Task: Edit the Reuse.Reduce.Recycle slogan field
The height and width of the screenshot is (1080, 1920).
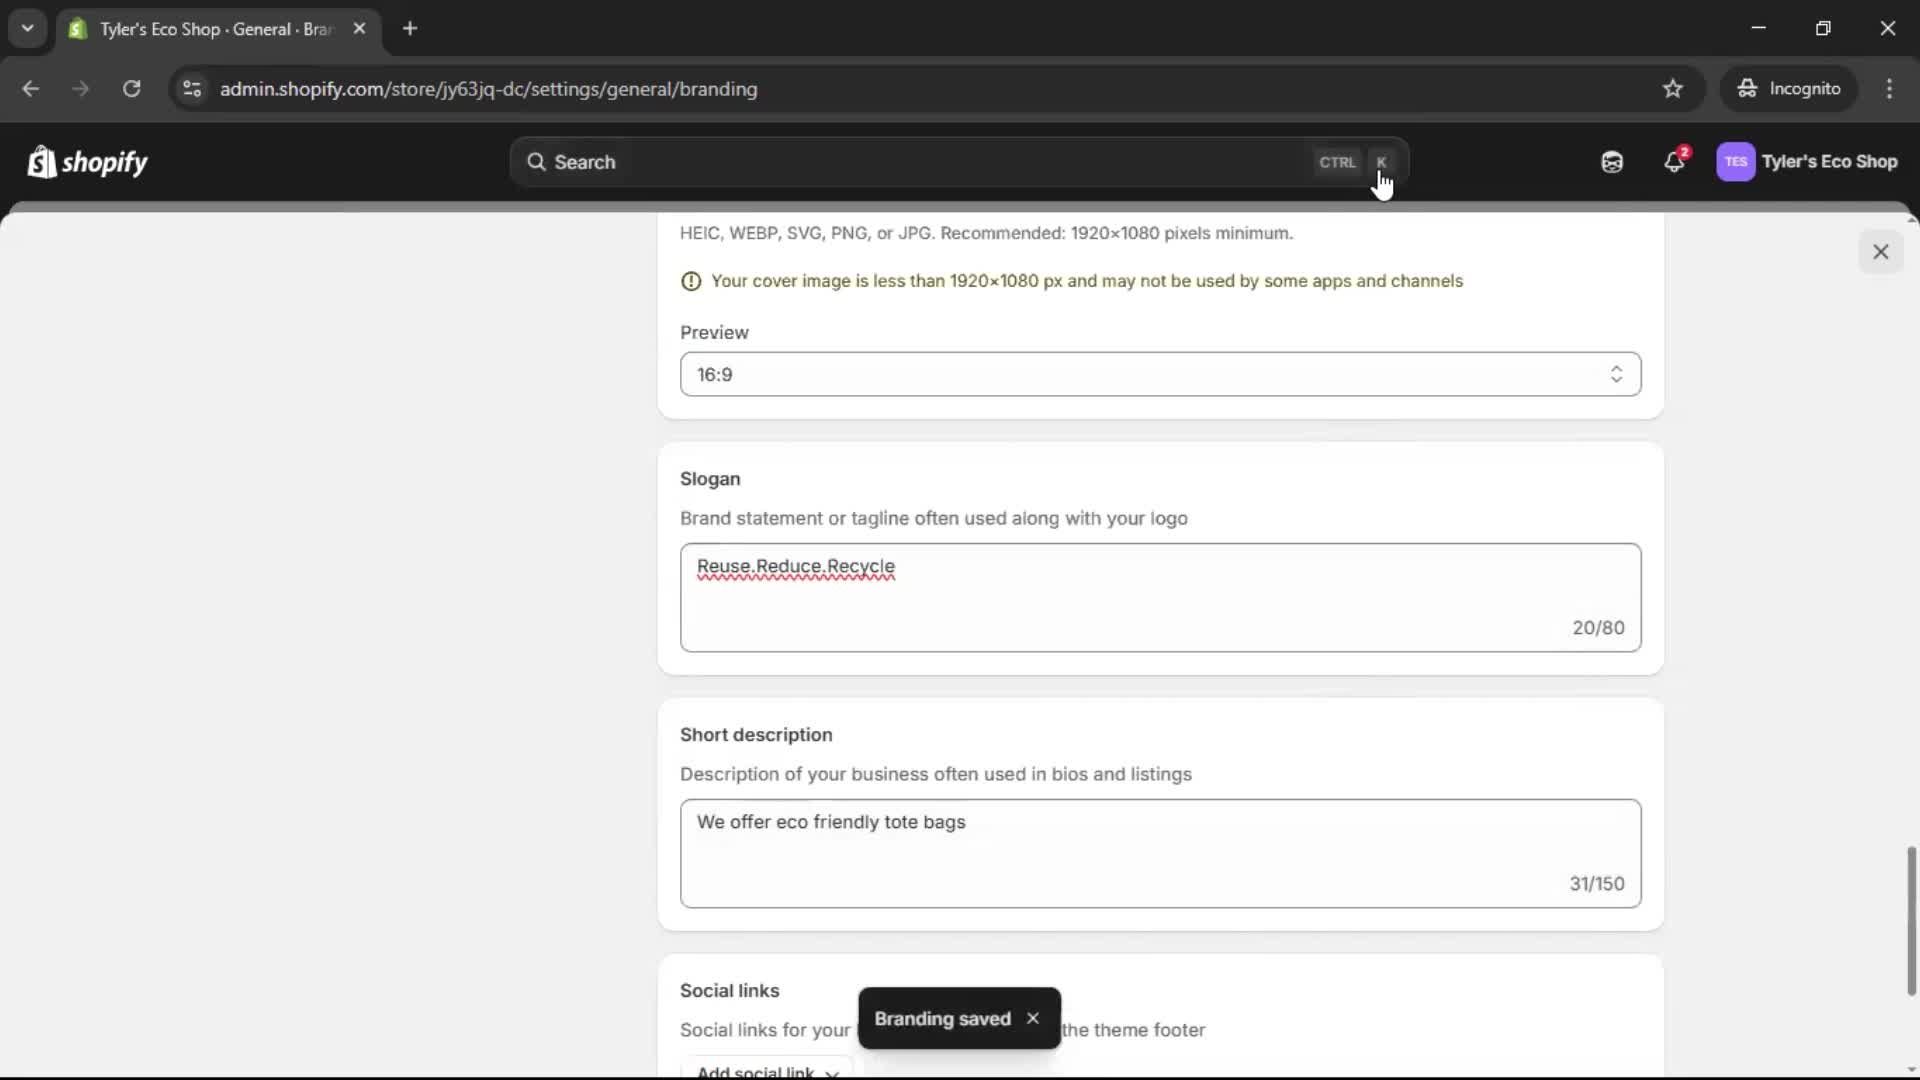Action: (x=1158, y=596)
